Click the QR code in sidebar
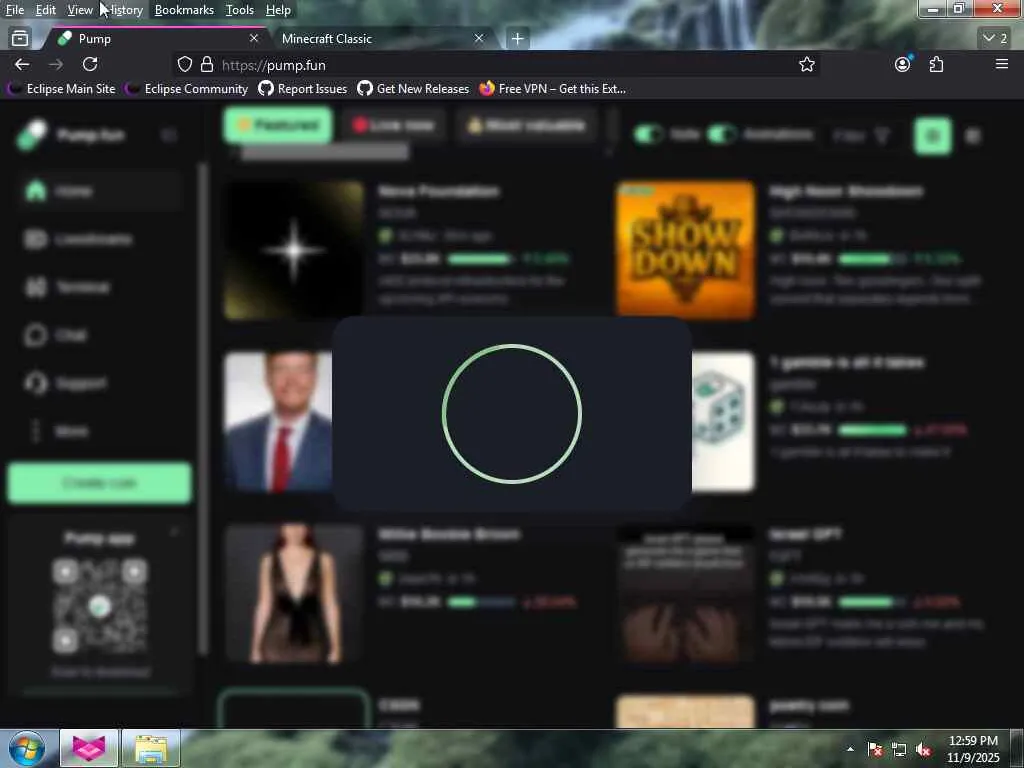Image resolution: width=1024 pixels, height=768 pixels. (100, 606)
